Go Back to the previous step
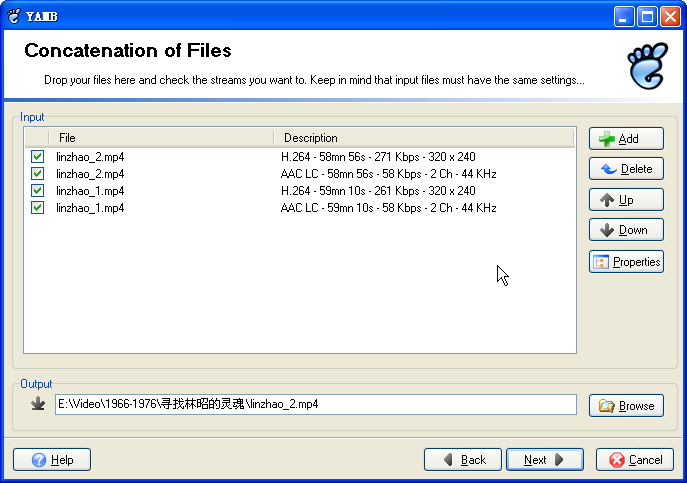This screenshot has width=687, height=483. [x=463, y=460]
